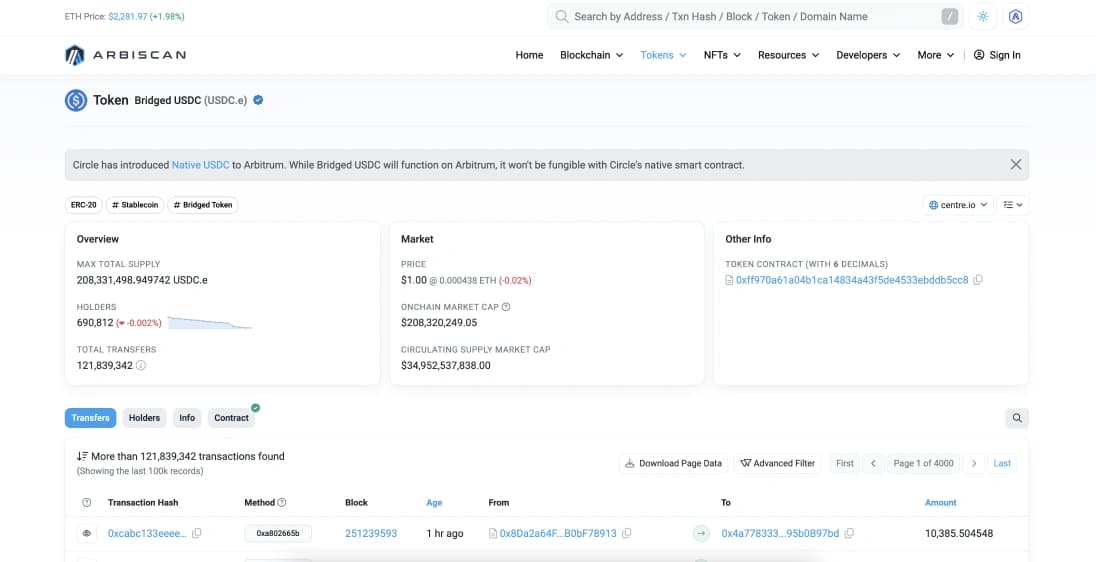Image resolution: width=1096 pixels, height=562 pixels.
Task: Click Download Page Data button
Action: [673, 463]
